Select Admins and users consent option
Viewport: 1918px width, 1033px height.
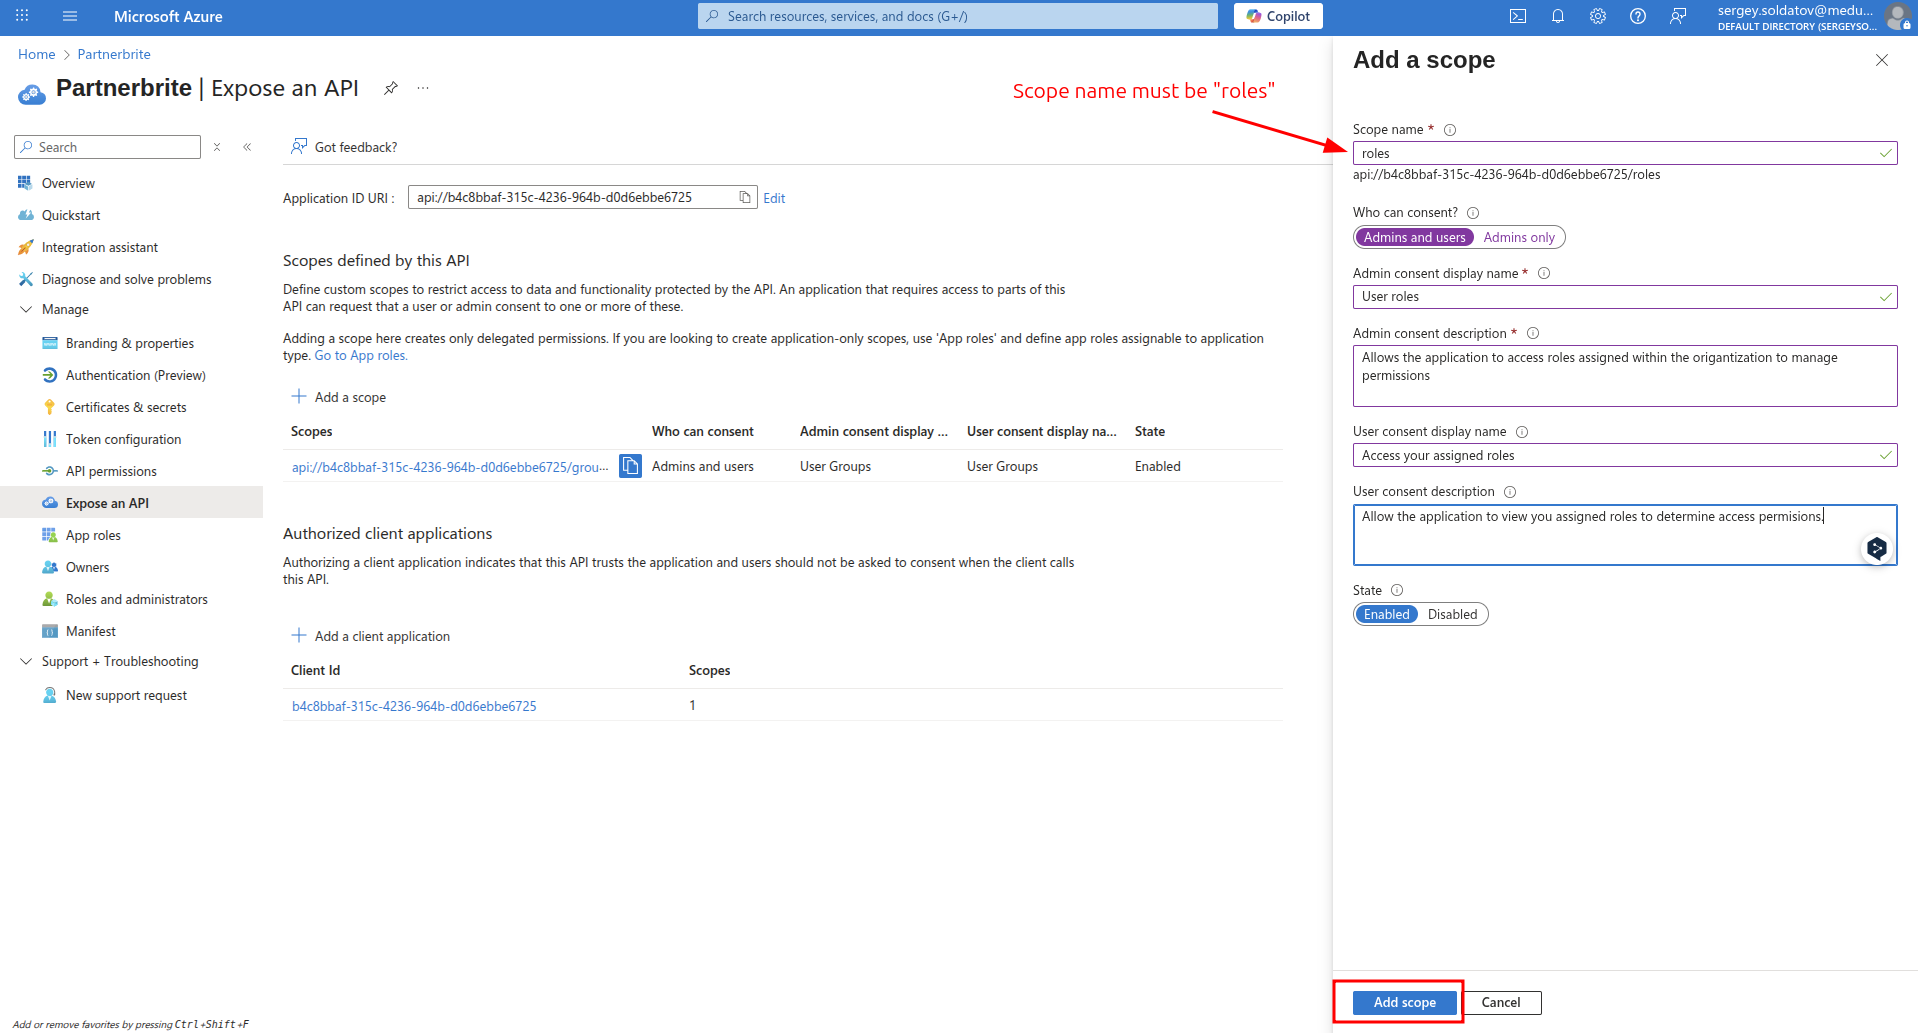pos(1414,237)
